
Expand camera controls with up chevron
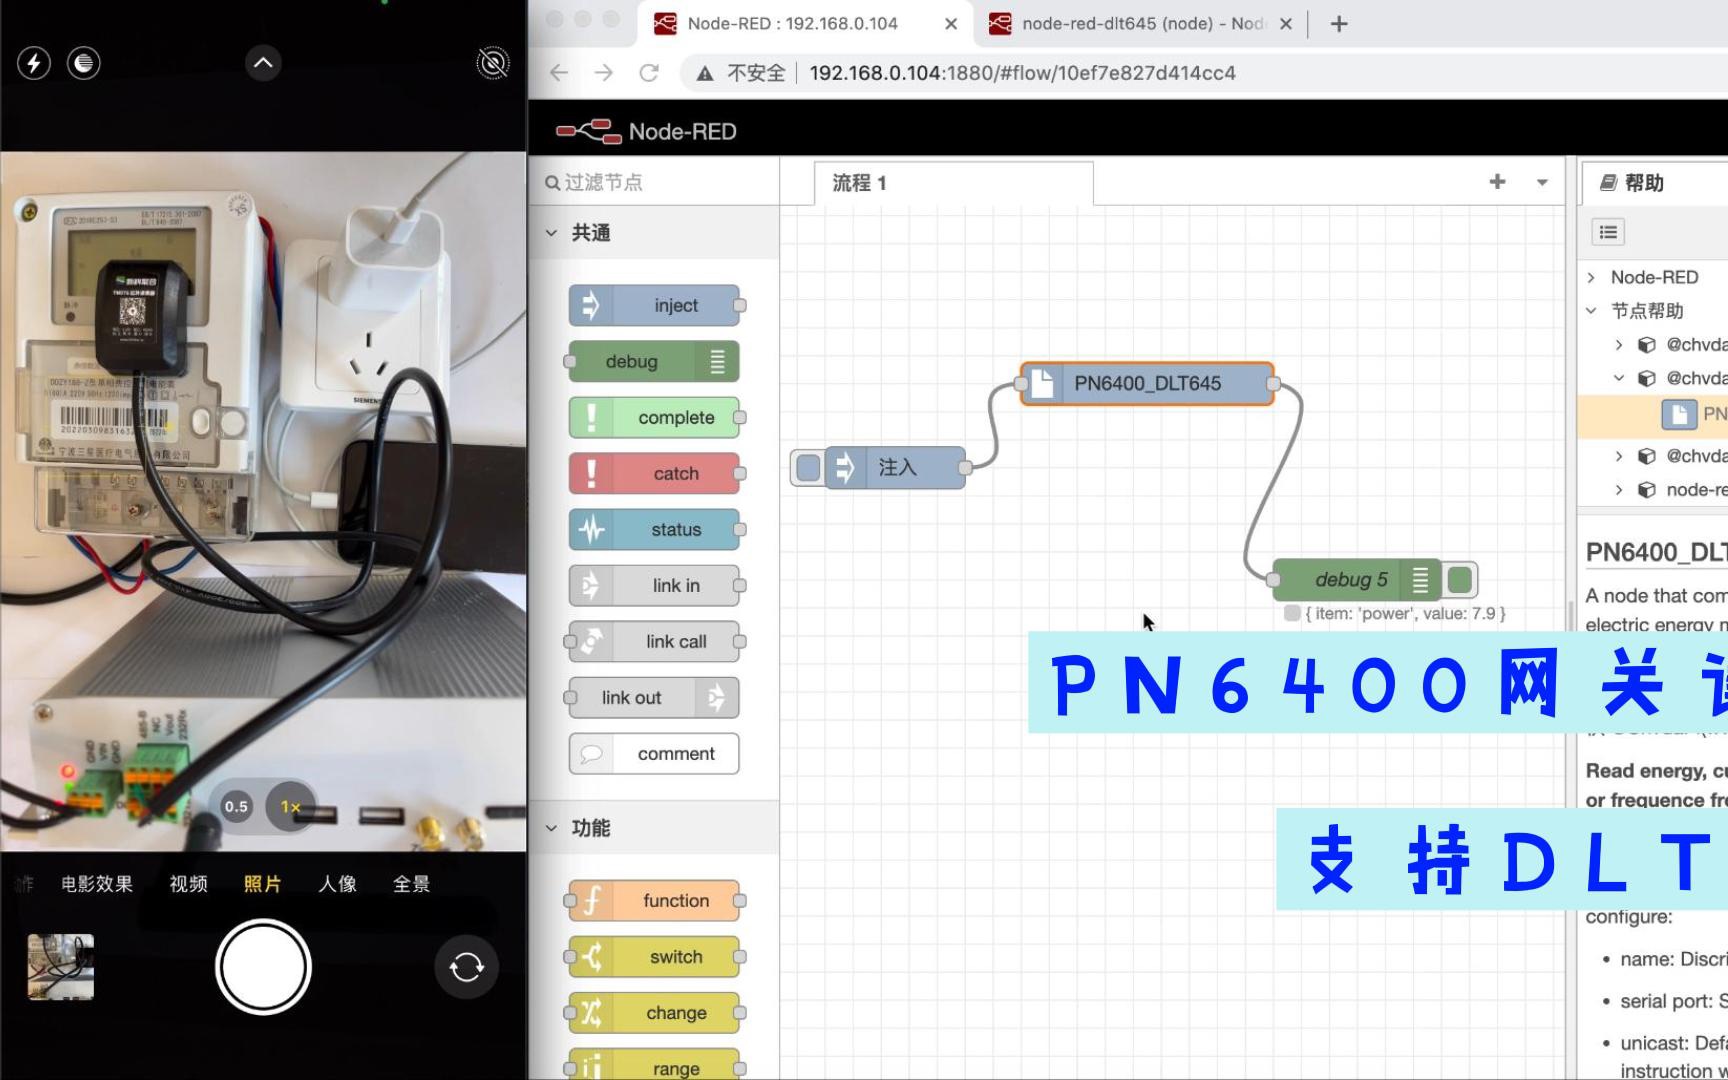coord(263,63)
